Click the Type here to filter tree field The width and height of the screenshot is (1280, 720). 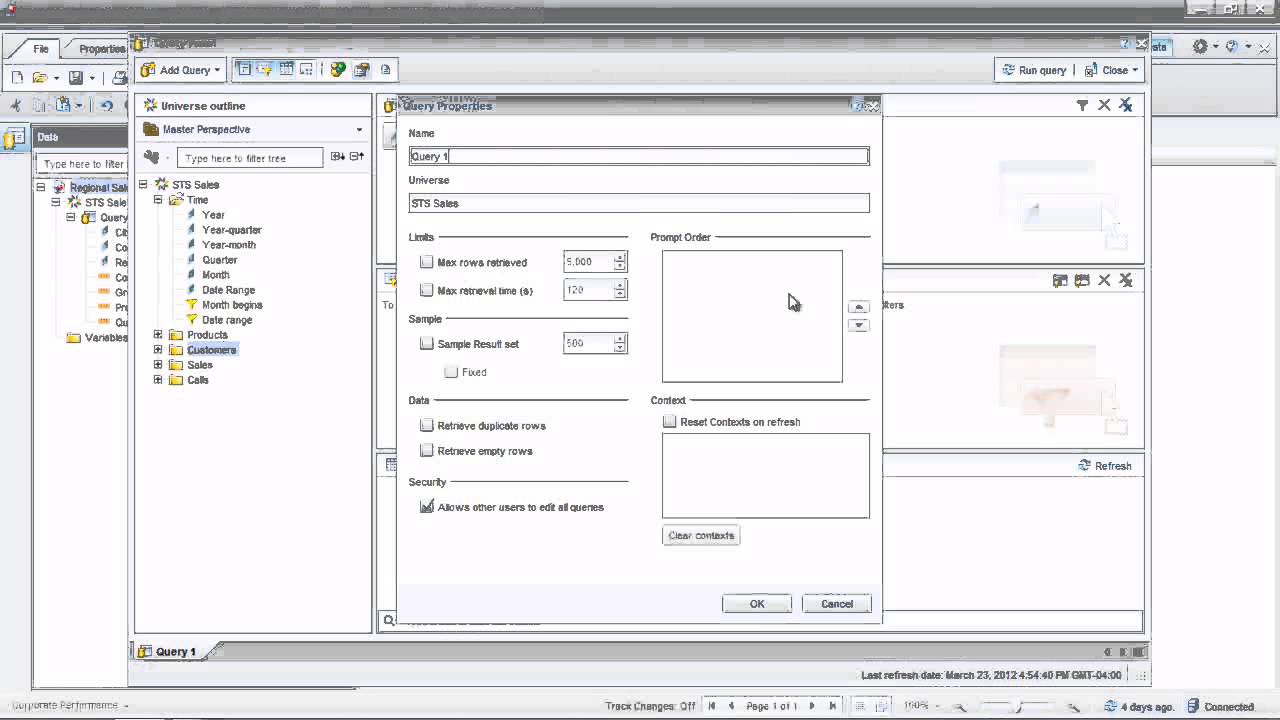(x=250, y=158)
